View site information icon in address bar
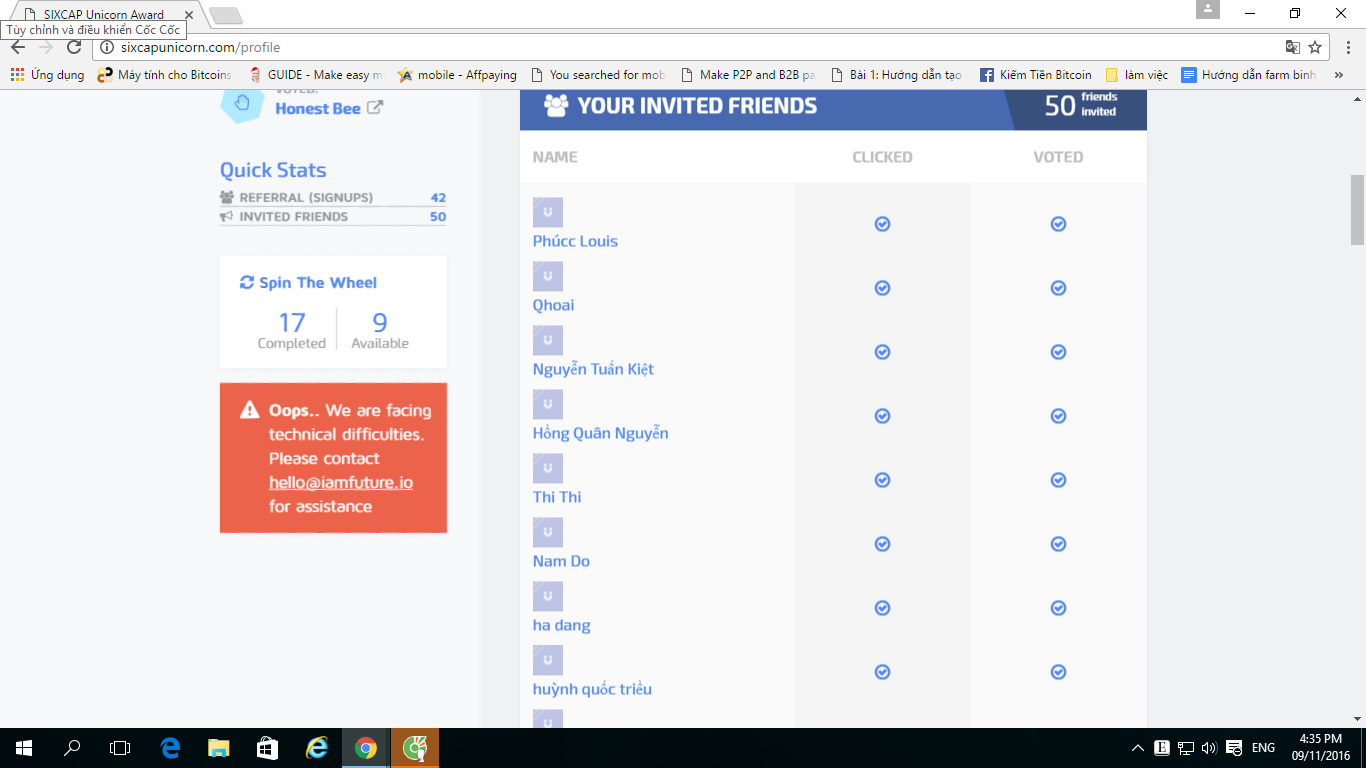 click(108, 47)
